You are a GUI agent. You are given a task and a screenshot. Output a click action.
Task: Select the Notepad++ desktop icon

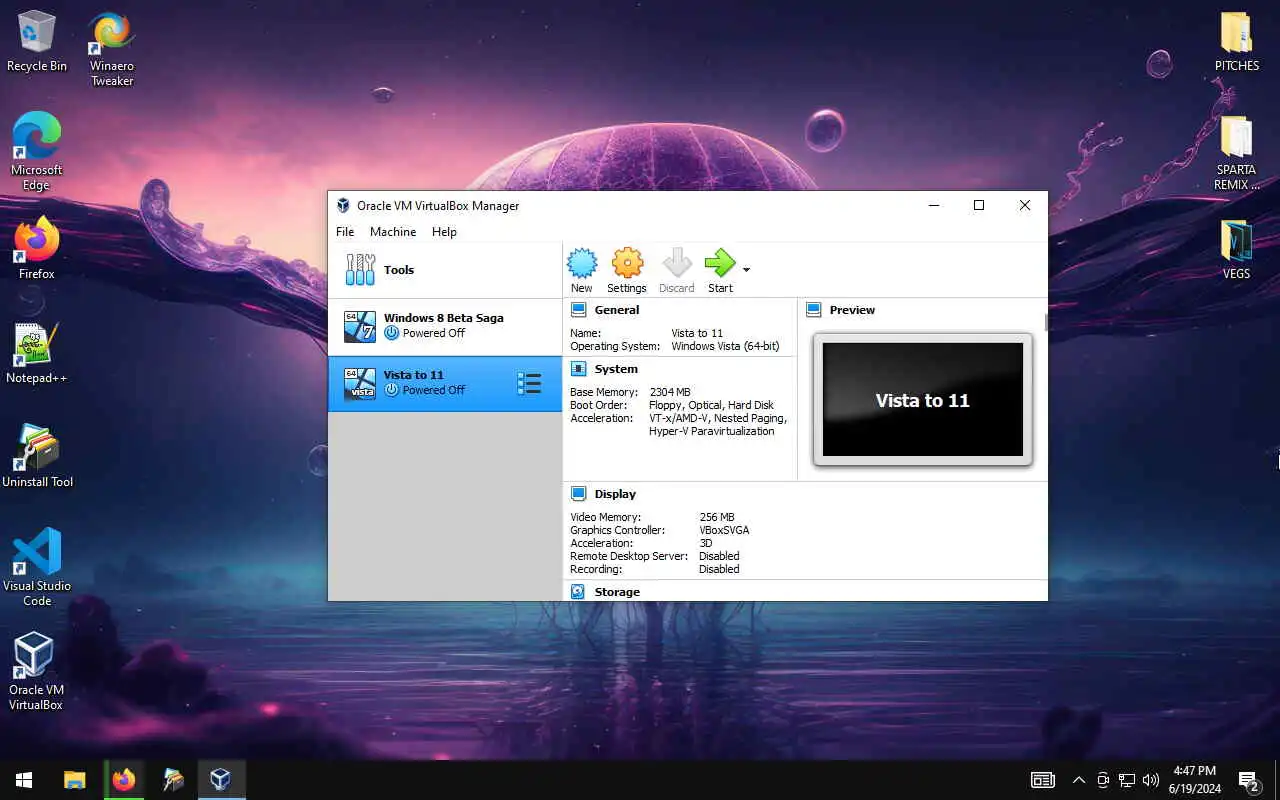[37, 353]
